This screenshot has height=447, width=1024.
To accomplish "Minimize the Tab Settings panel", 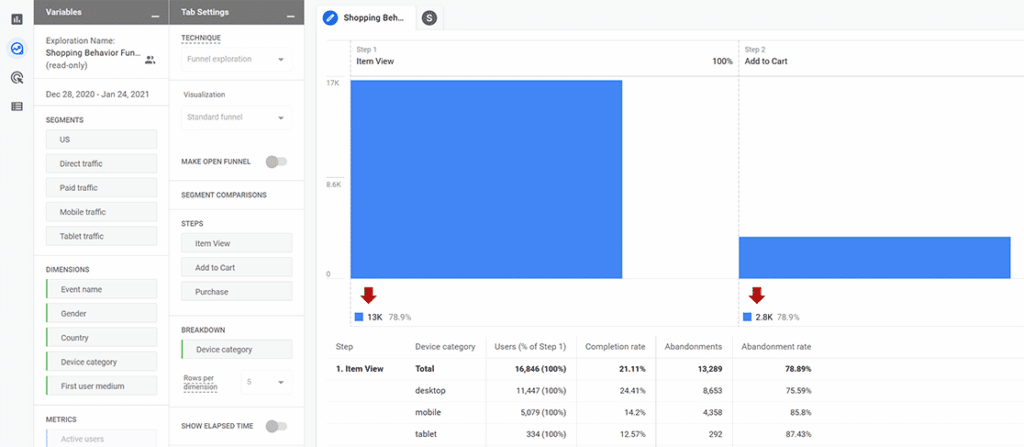I will [x=291, y=17].
